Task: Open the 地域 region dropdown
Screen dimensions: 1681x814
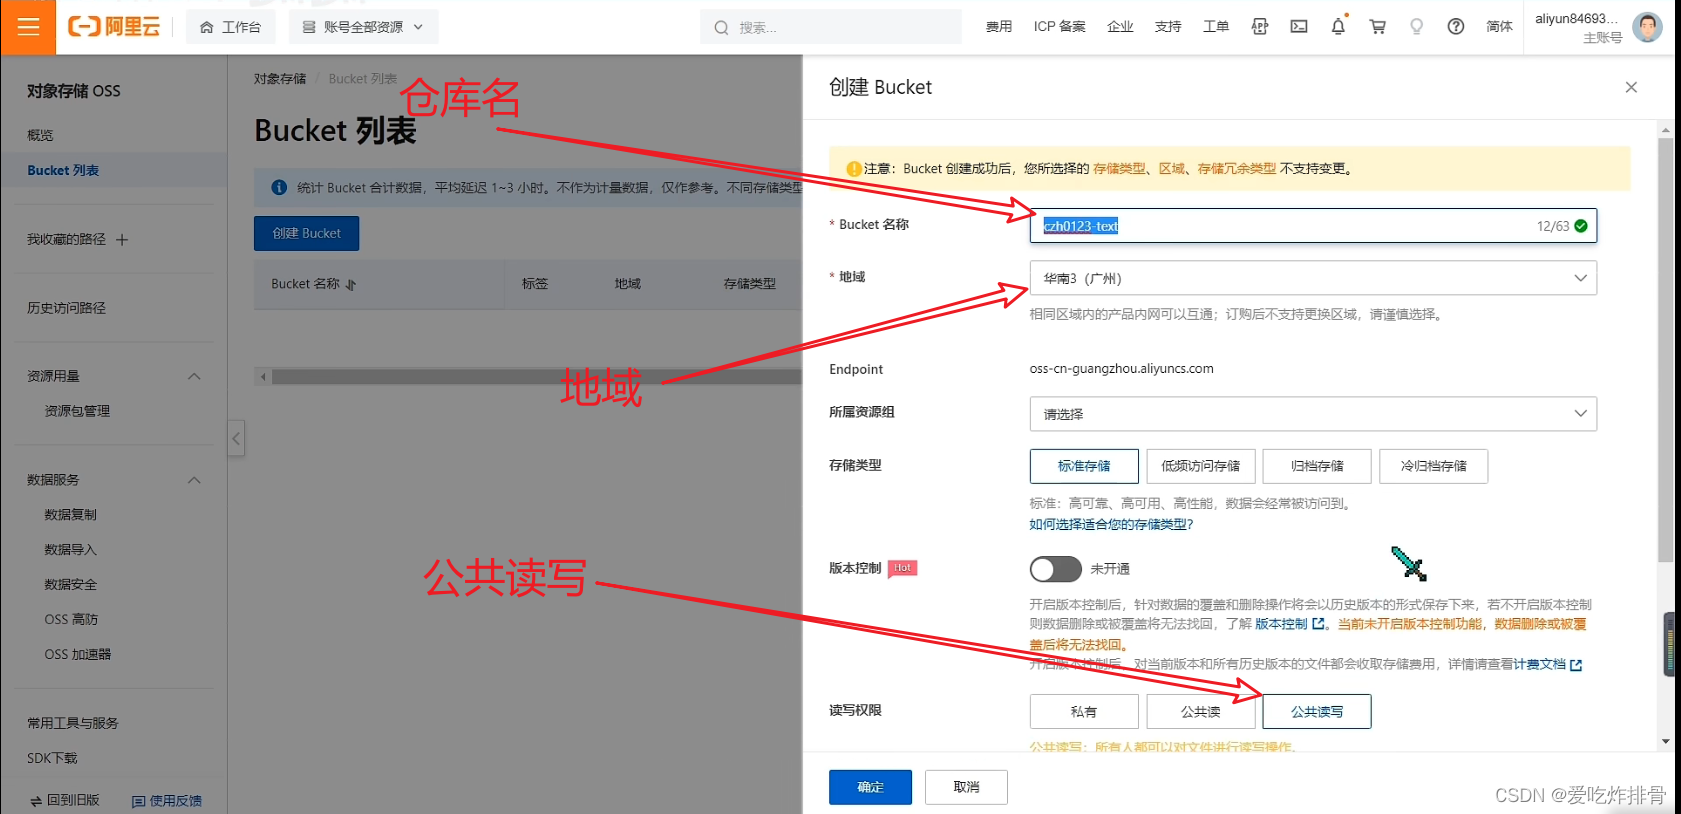Action: tap(1313, 278)
